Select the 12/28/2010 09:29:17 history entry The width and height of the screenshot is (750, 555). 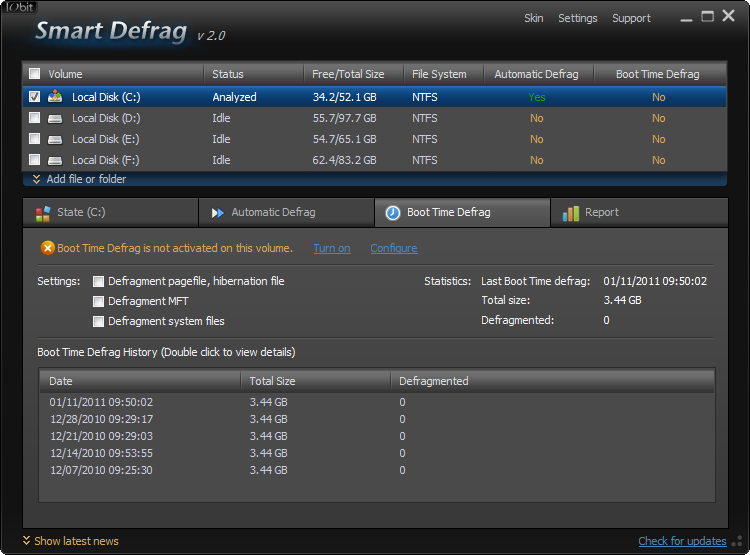(x=377, y=419)
